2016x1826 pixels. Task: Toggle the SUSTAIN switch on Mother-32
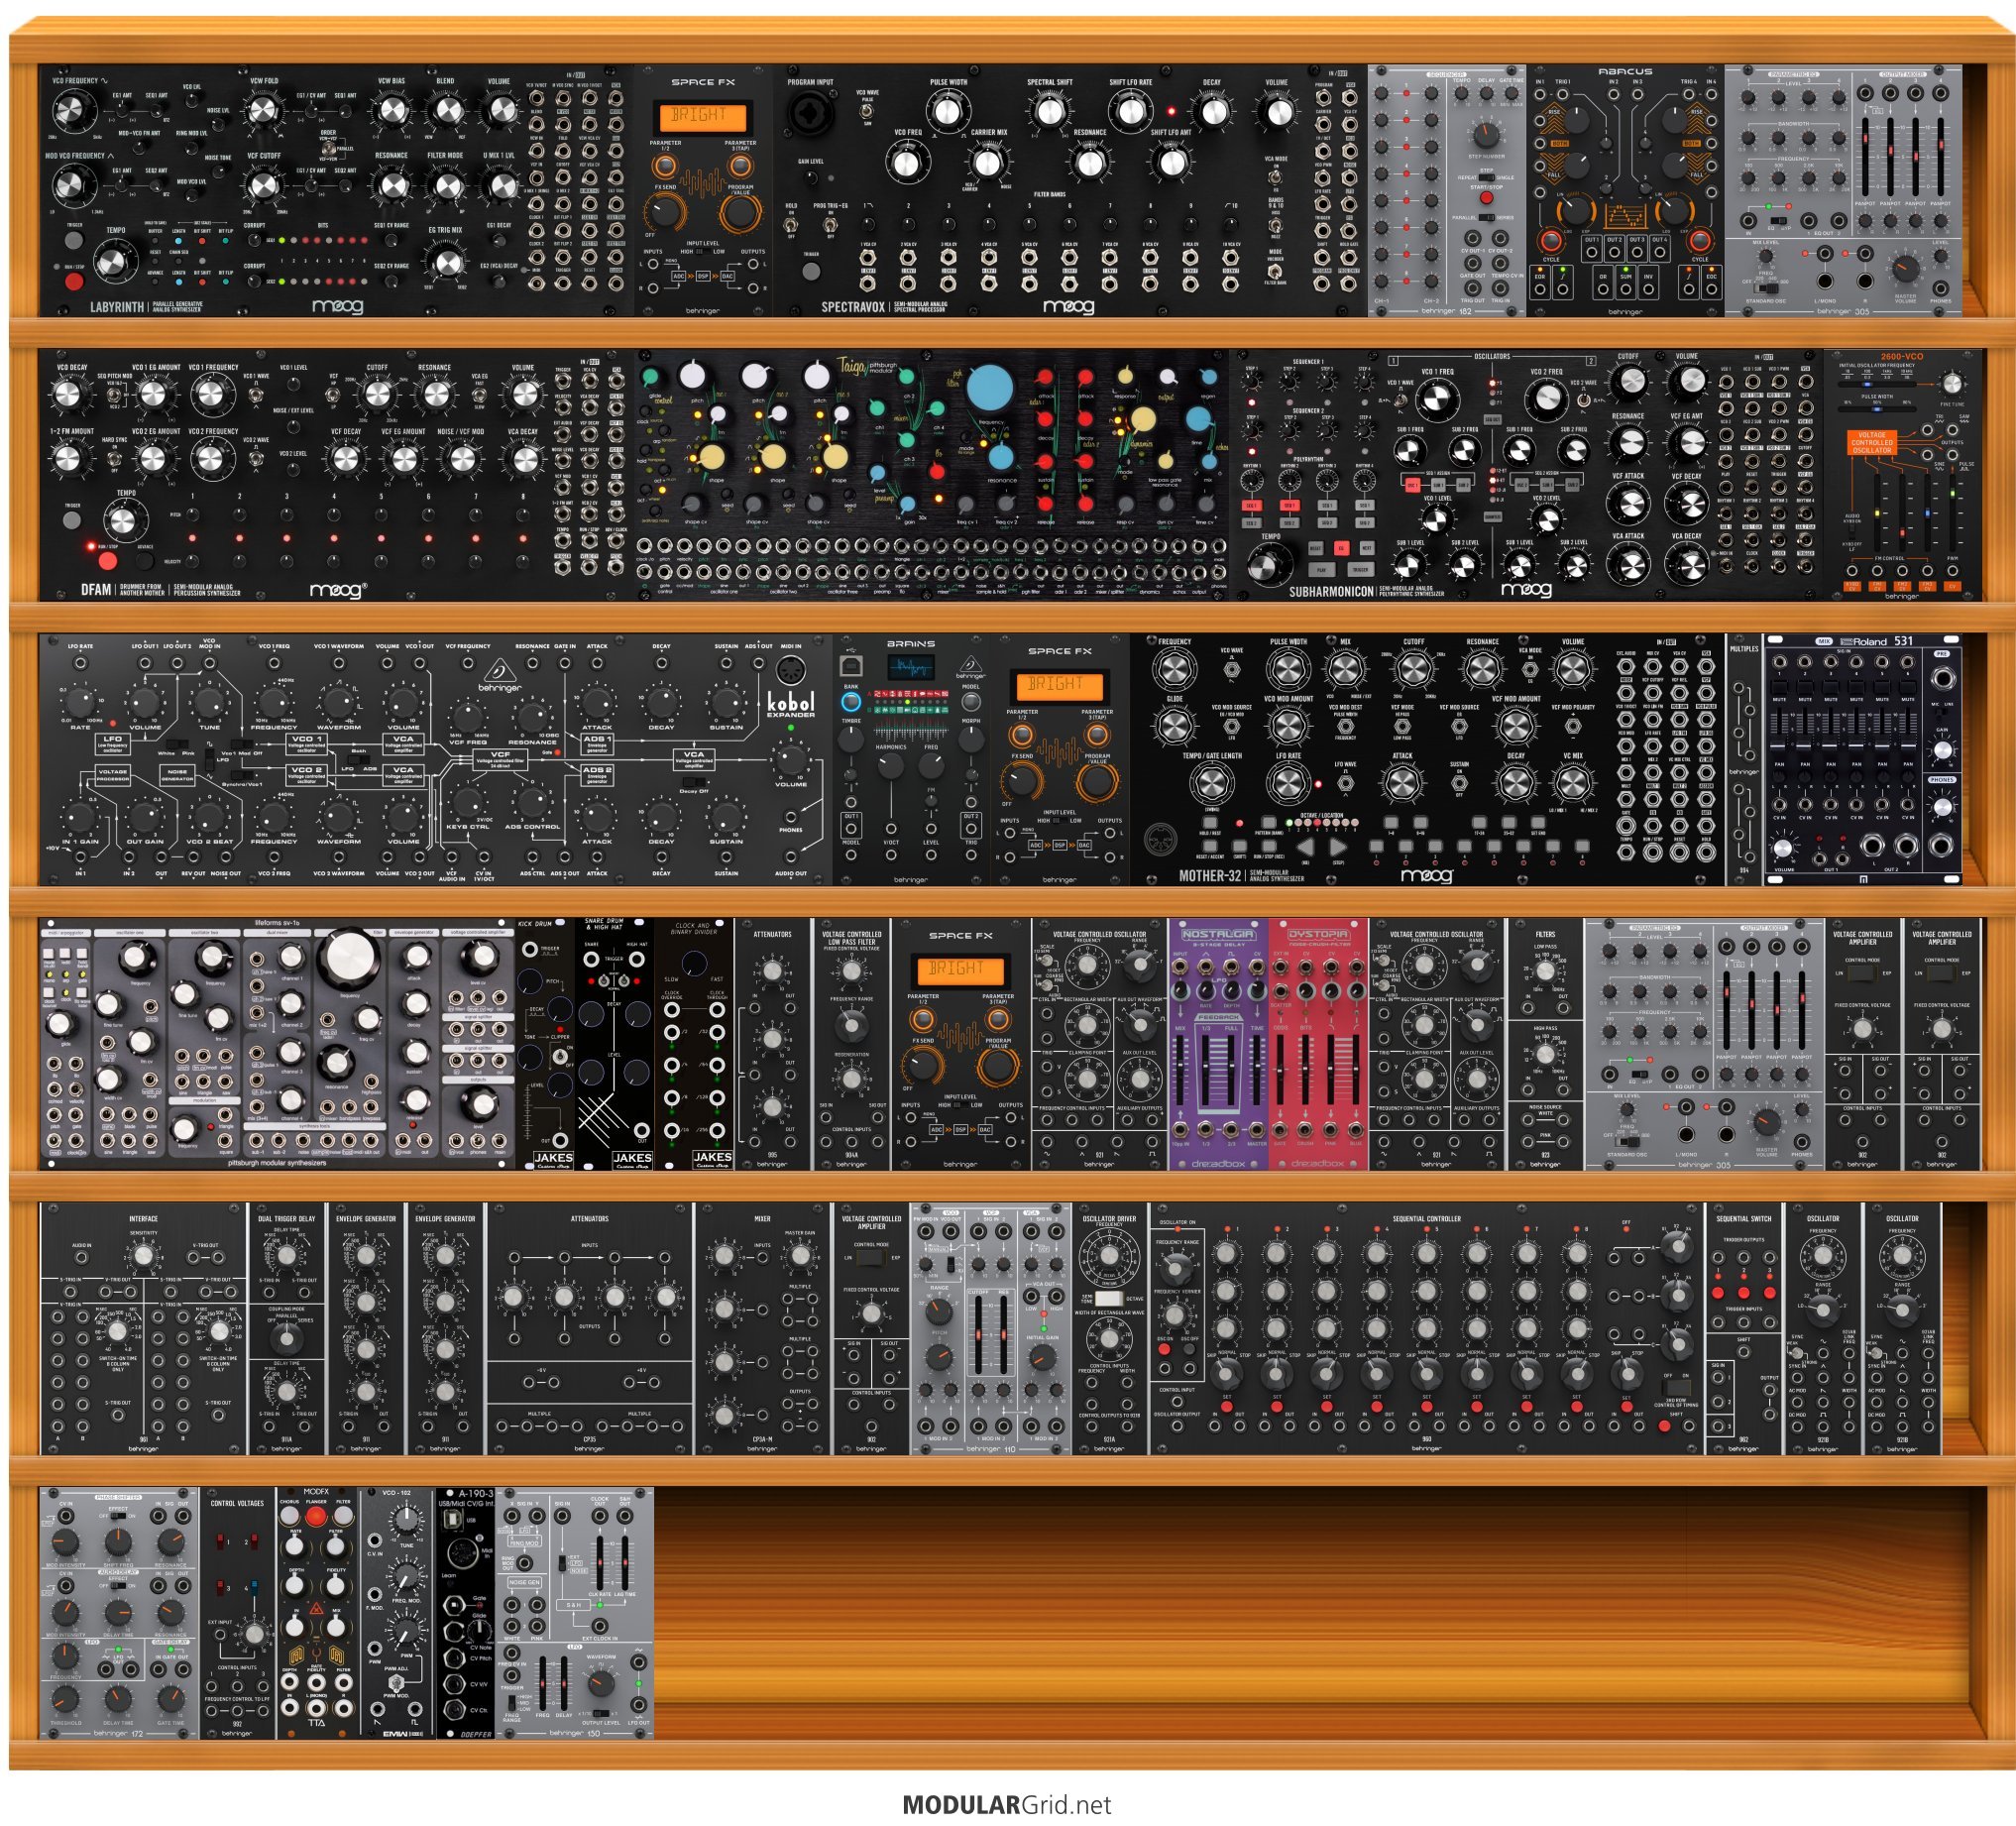[x=1460, y=782]
